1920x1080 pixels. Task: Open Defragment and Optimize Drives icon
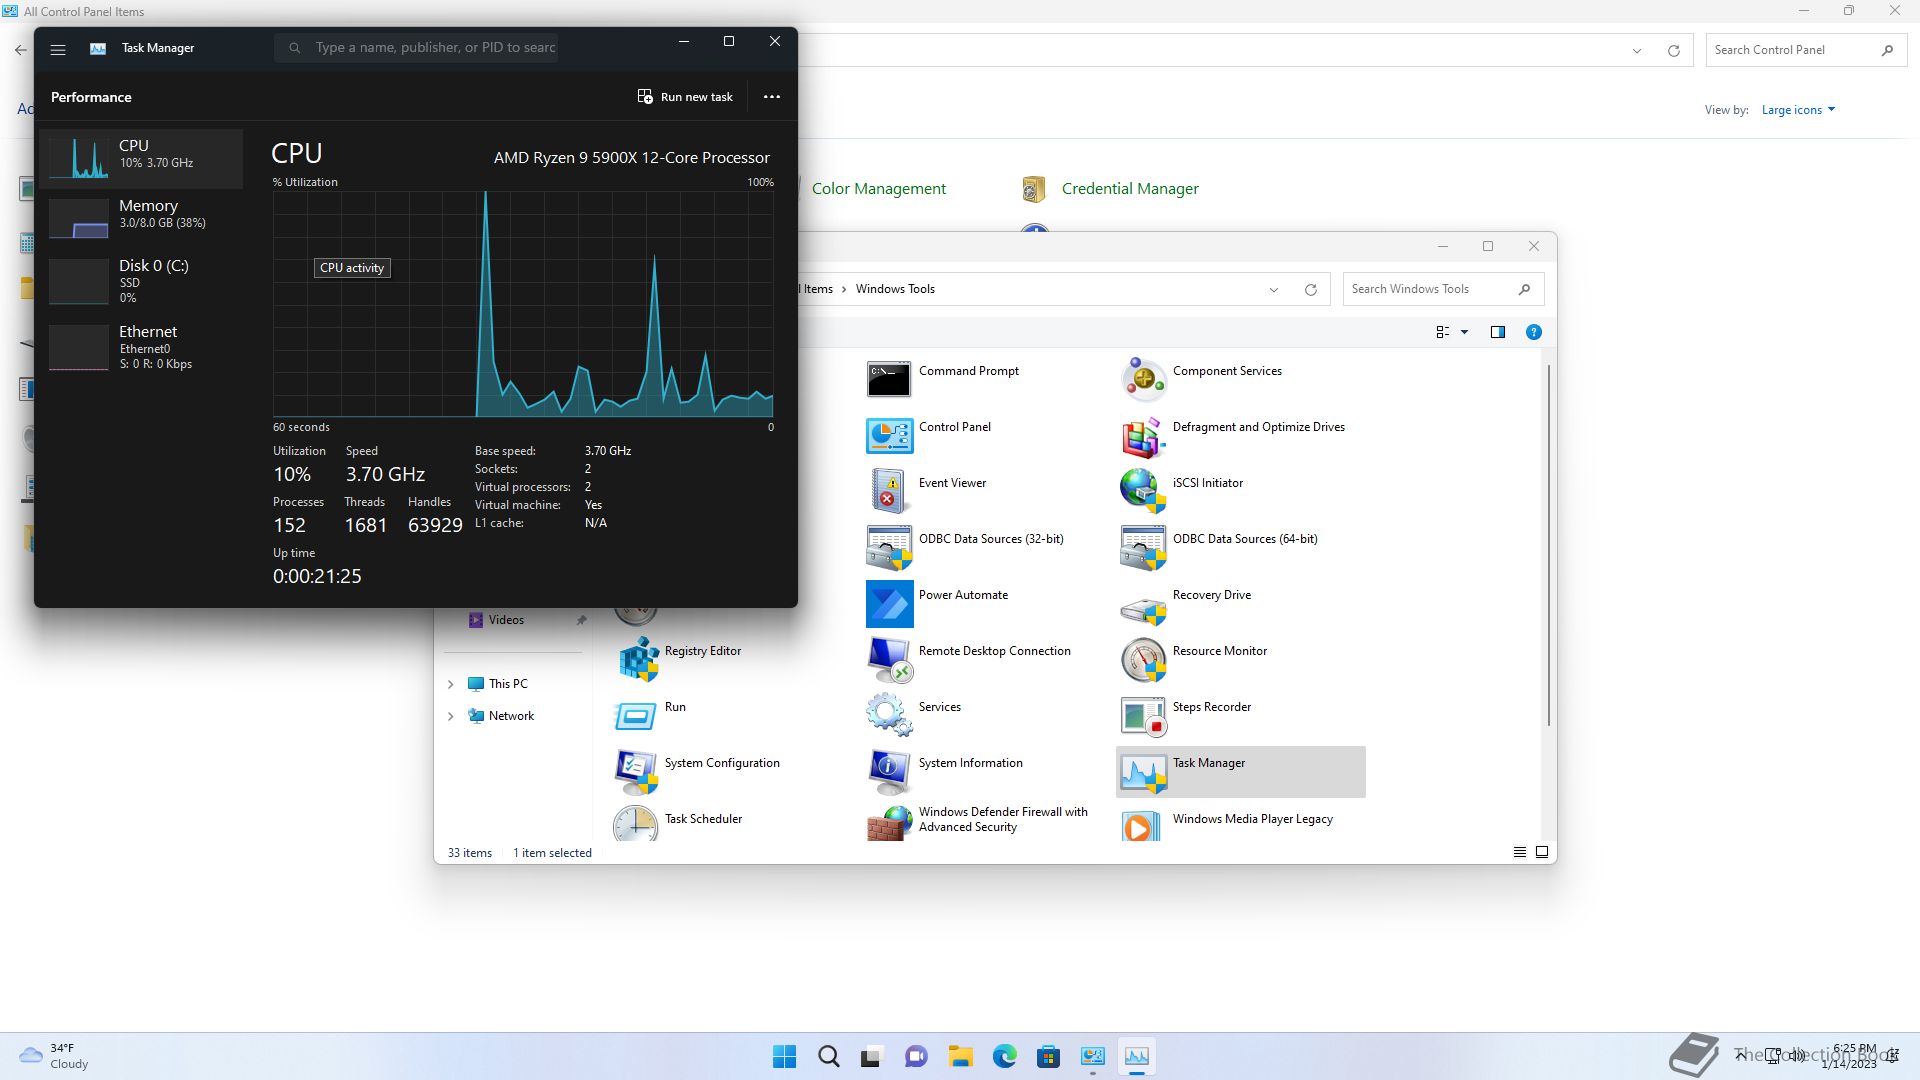[1143, 436]
